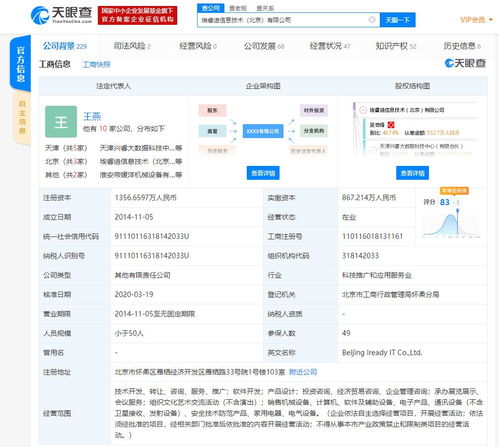Open the 公司发展 tab
Image resolution: width=499 pixels, height=447 pixels.
tap(264, 46)
